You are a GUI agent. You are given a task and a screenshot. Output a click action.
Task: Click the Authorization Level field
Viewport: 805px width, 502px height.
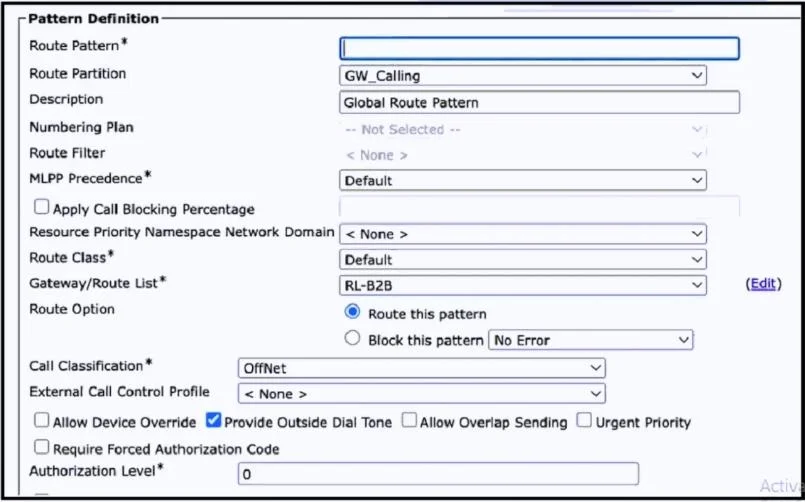point(438,474)
